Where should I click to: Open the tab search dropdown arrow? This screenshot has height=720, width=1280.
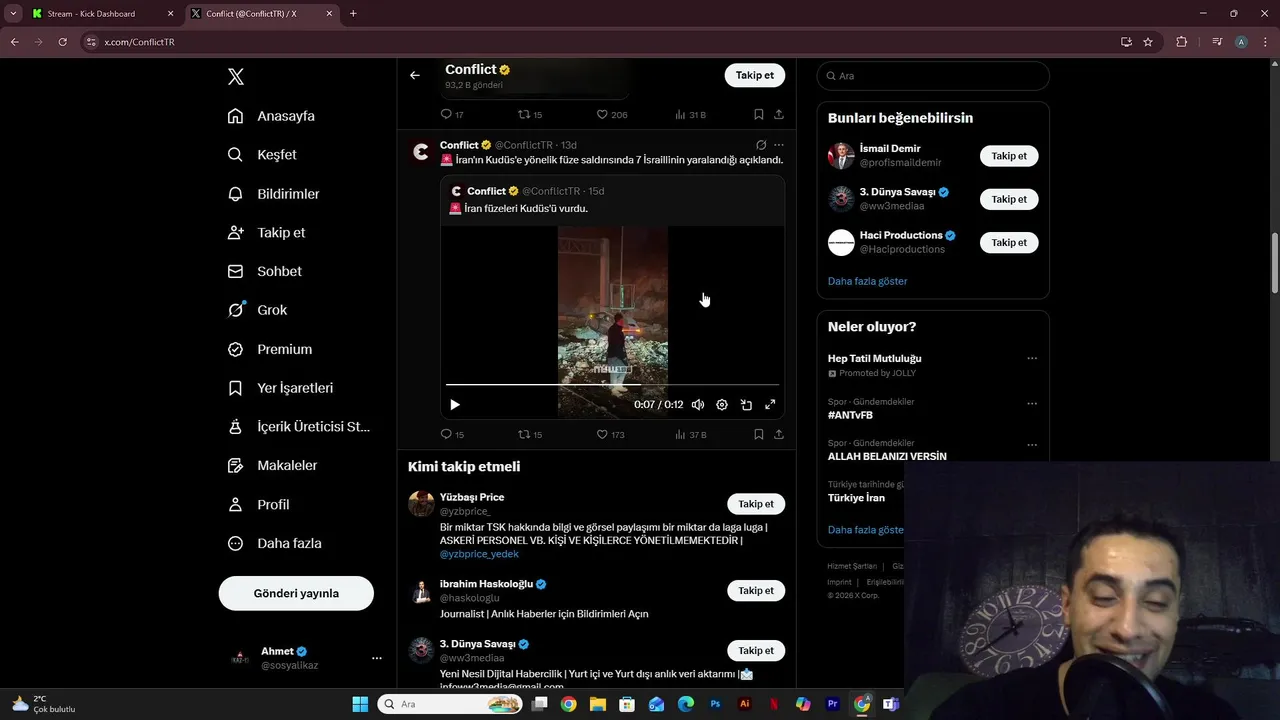13,14
